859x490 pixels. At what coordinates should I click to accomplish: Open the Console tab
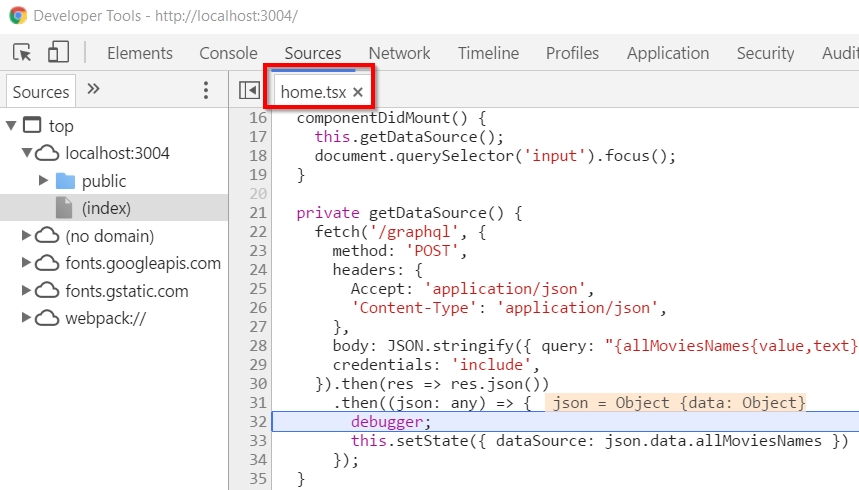[x=228, y=53]
